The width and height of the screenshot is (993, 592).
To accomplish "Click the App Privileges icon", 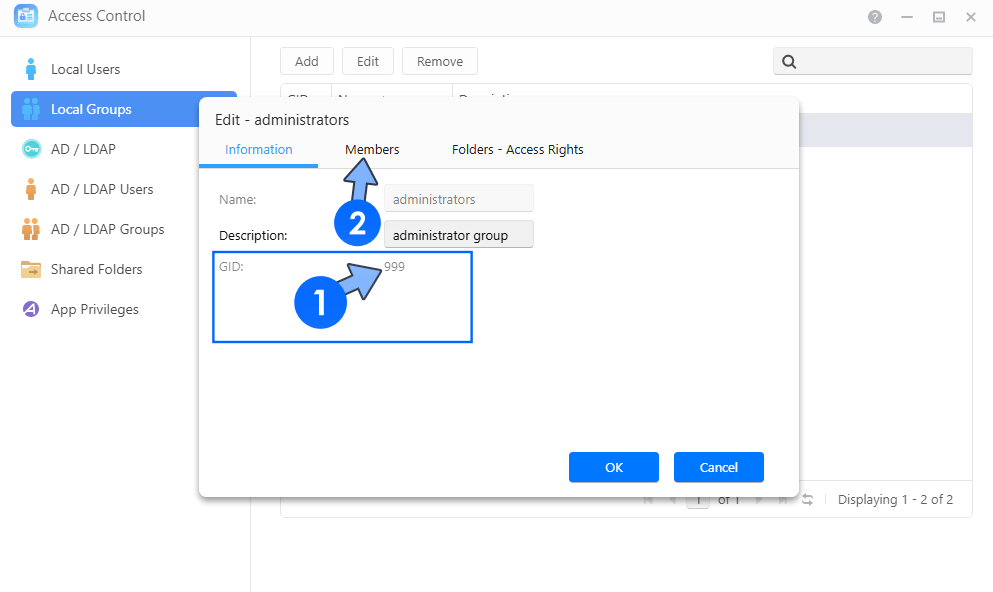I will click(30, 309).
